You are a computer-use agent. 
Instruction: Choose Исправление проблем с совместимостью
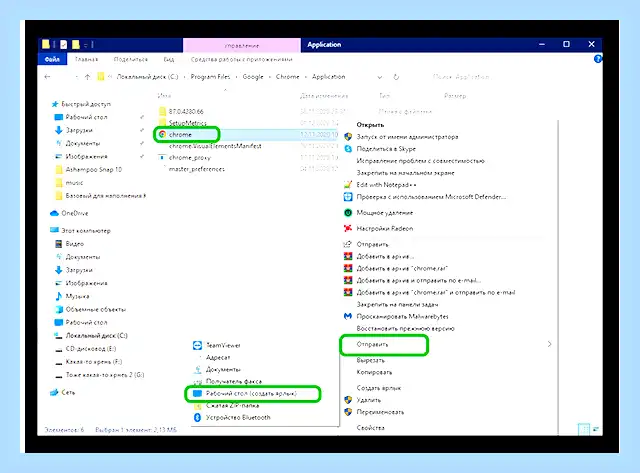pyautogui.click(x=420, y=161)
